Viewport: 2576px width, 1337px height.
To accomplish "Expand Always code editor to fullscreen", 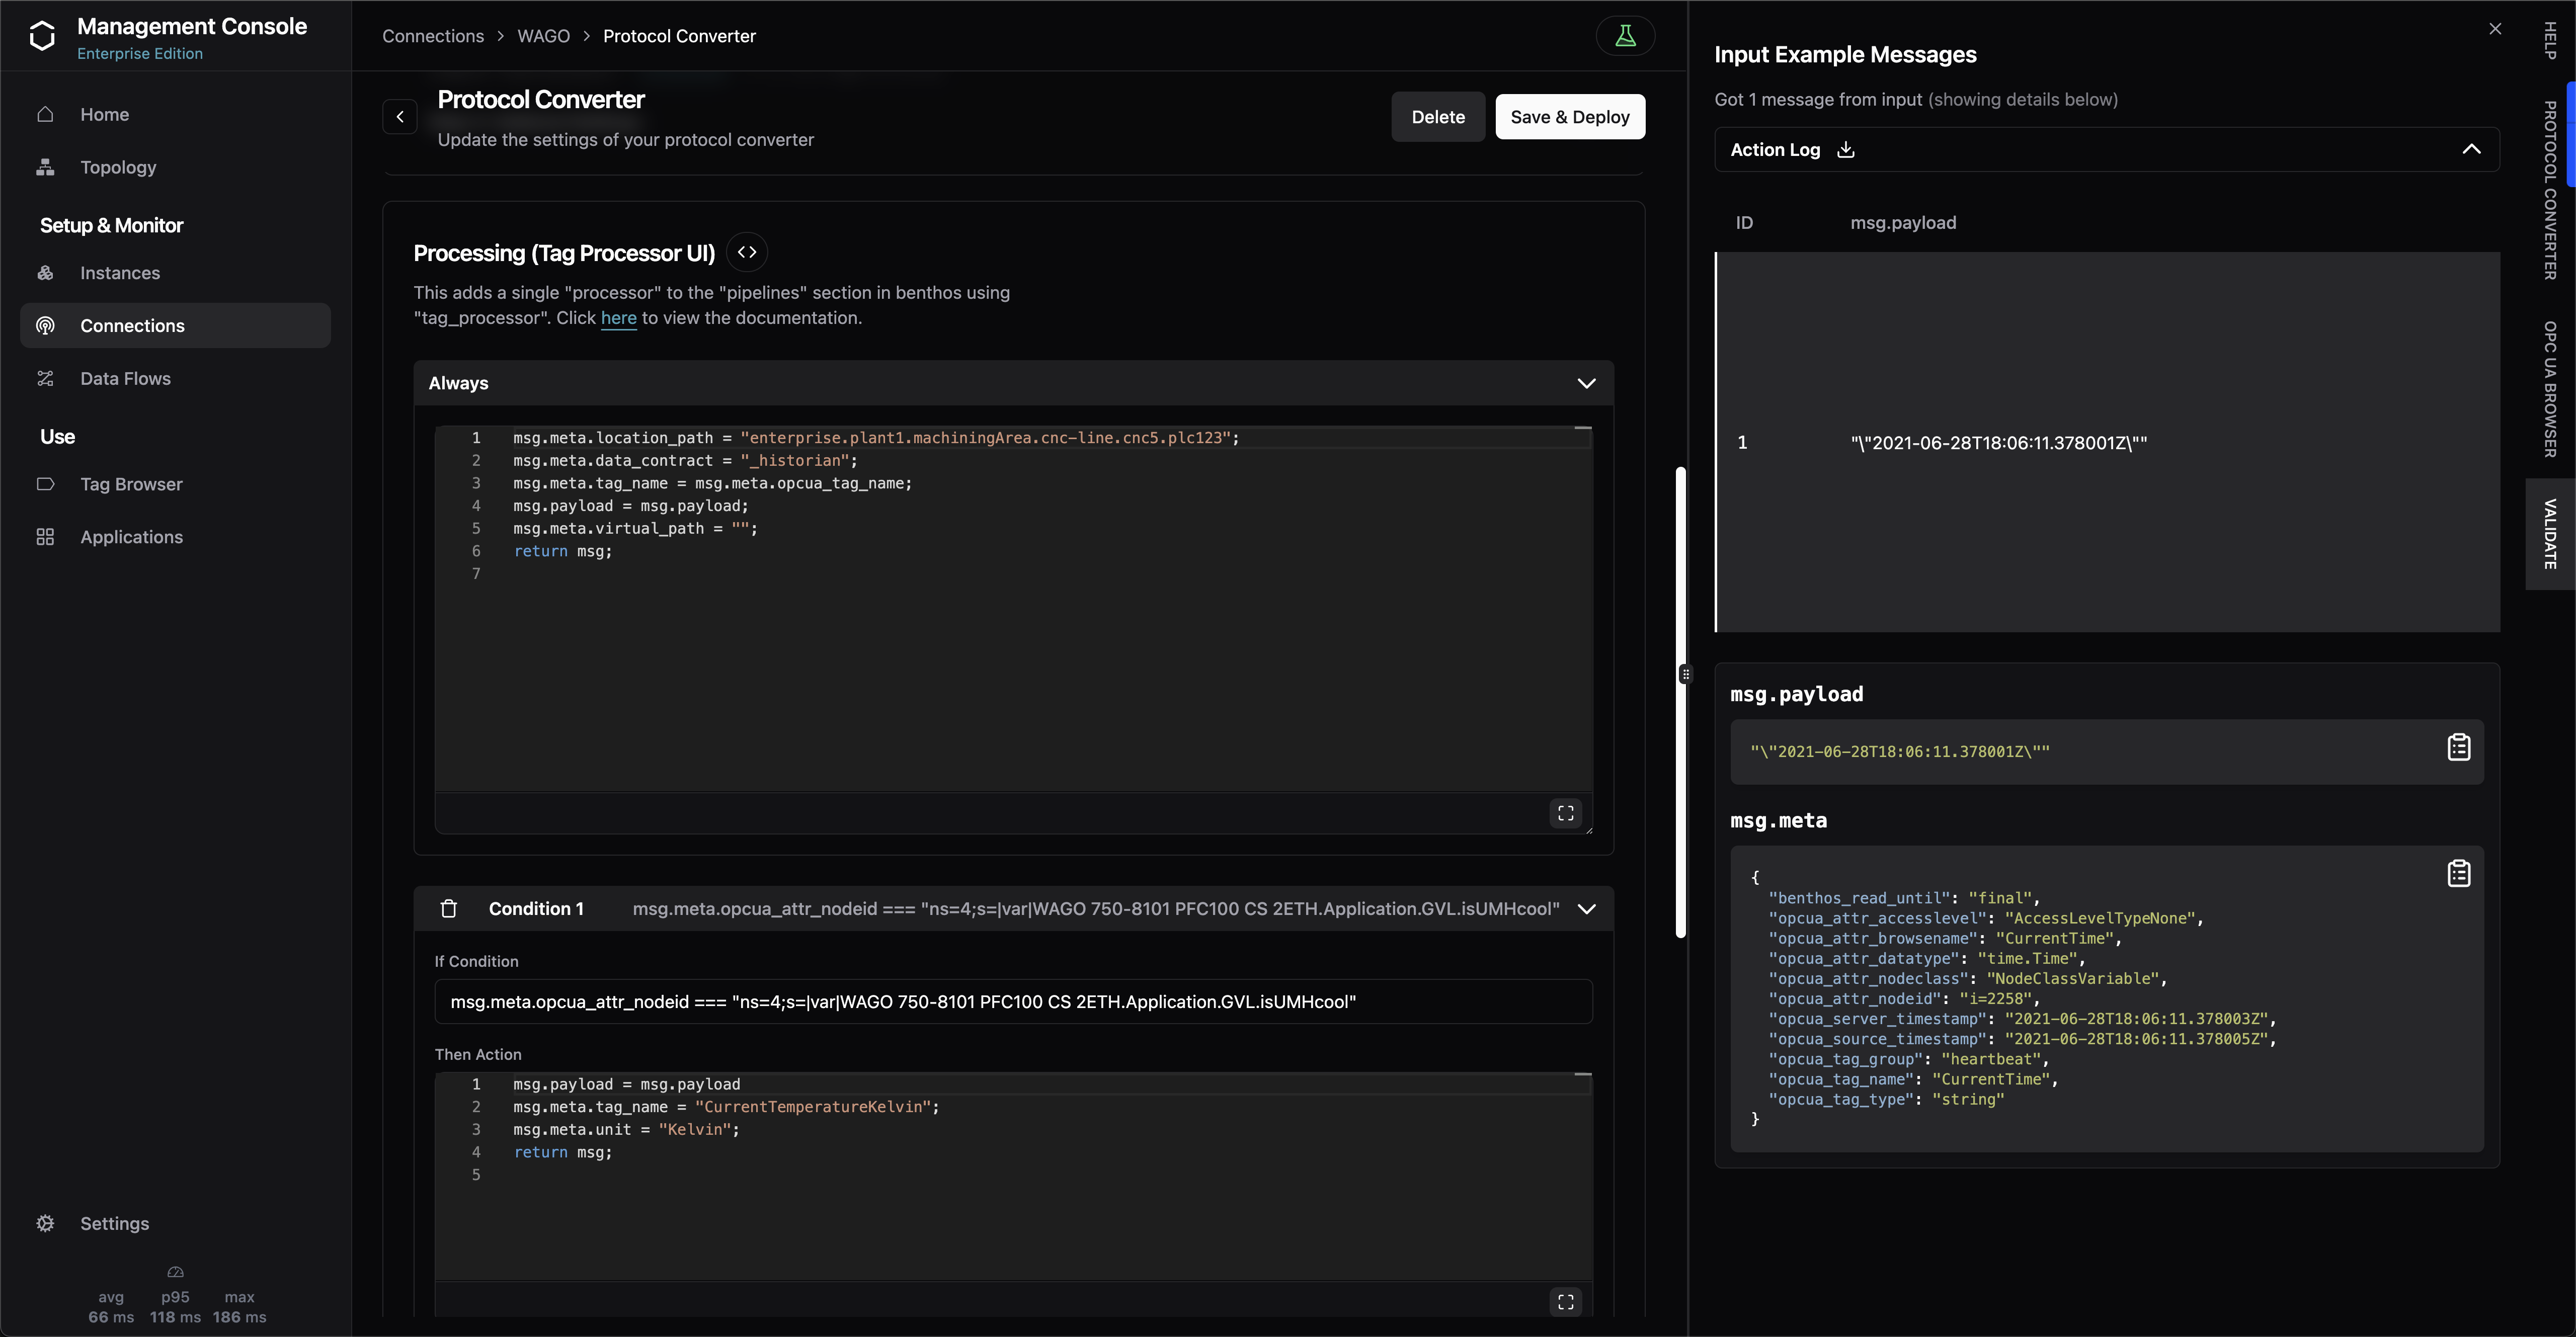I will click(x=1565, y=813).
